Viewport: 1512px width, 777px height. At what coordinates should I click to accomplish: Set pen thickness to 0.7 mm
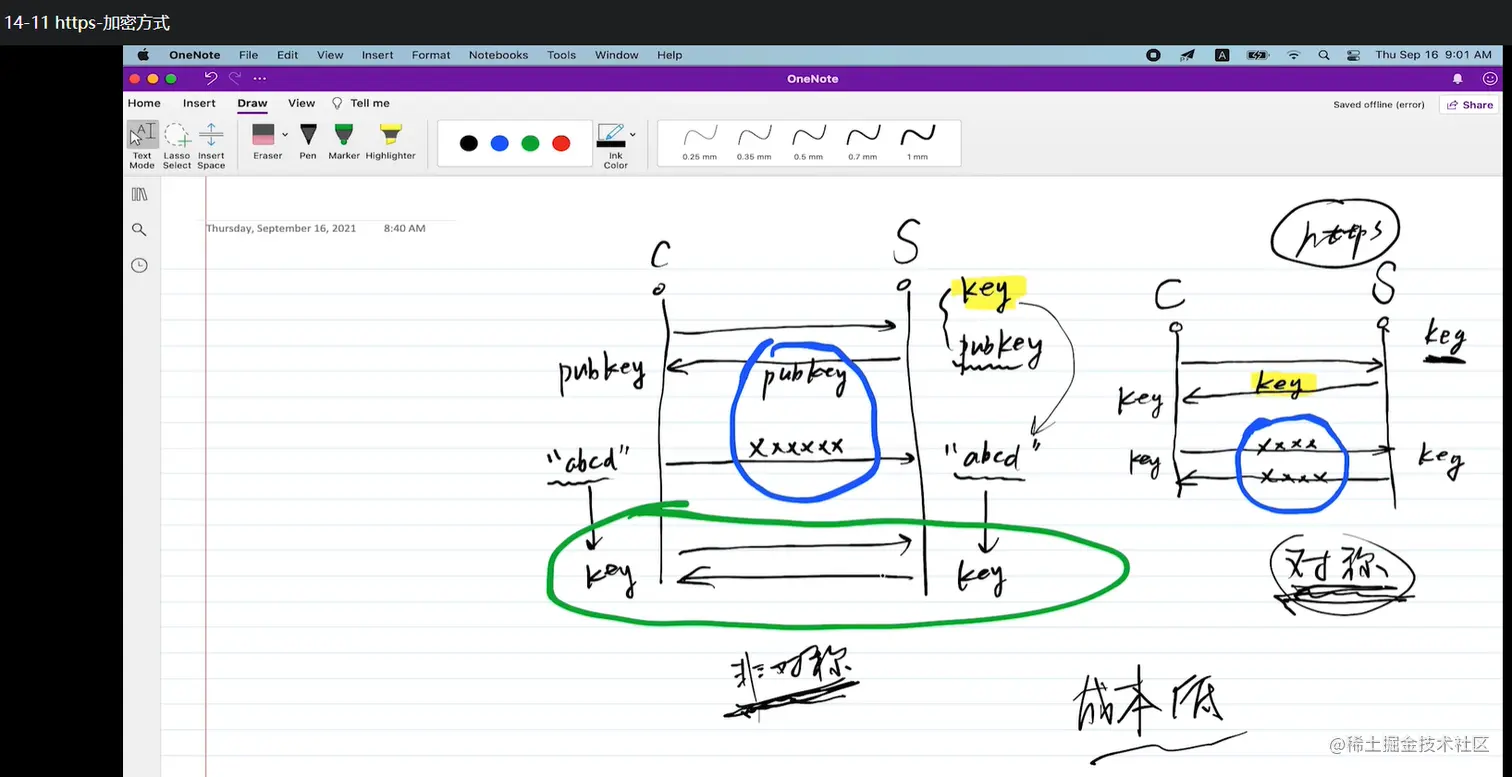[x=862, y=142]
